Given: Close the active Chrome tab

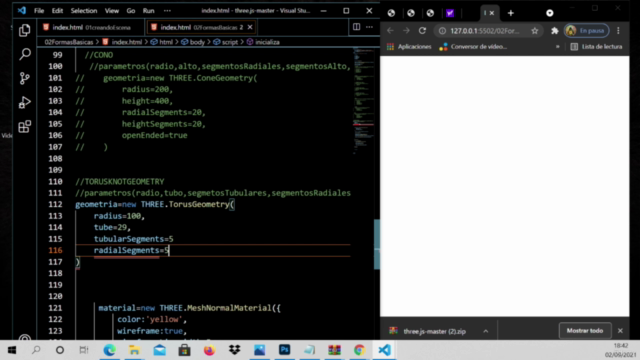Looking at the screenshot, I should 492,13.
